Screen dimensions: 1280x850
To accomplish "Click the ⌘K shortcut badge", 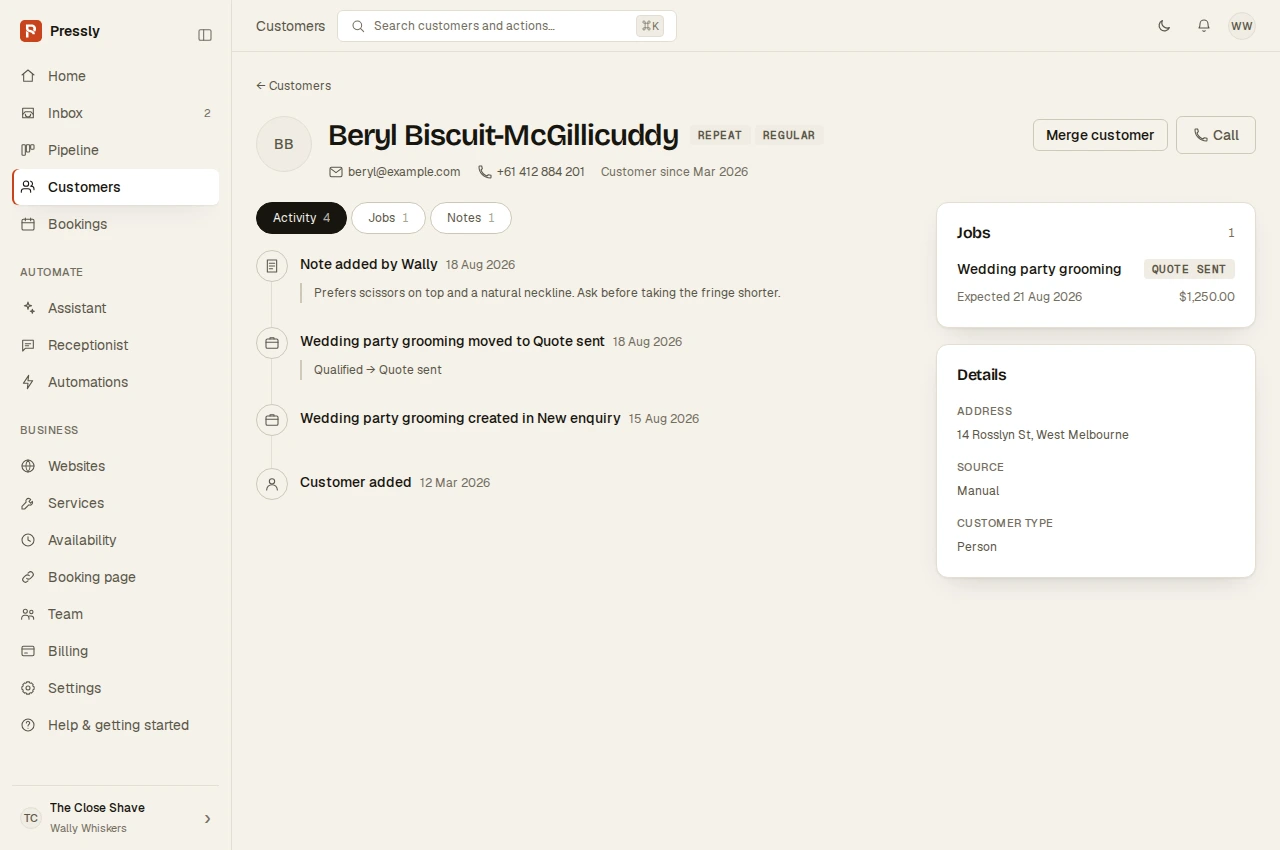I will [x=650, y=26].
